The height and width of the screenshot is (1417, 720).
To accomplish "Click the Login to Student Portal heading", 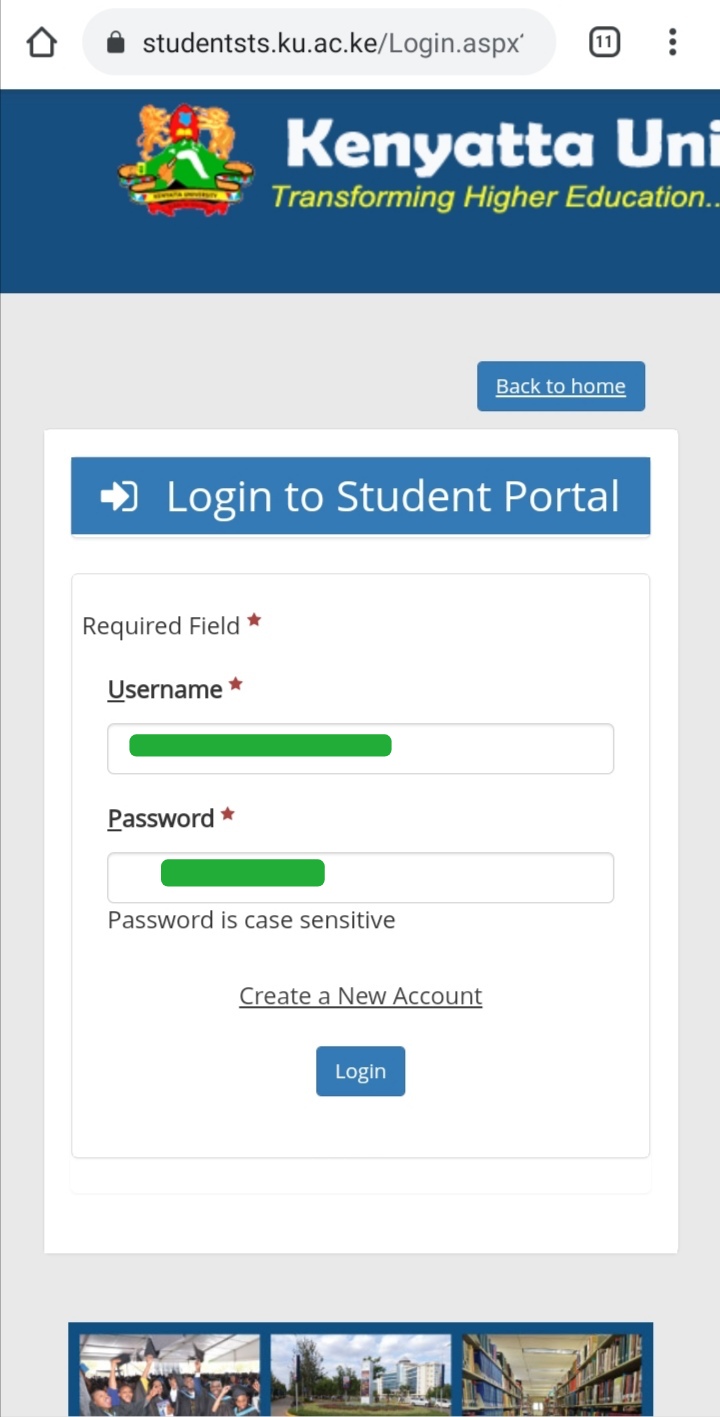I will [393, 496].
